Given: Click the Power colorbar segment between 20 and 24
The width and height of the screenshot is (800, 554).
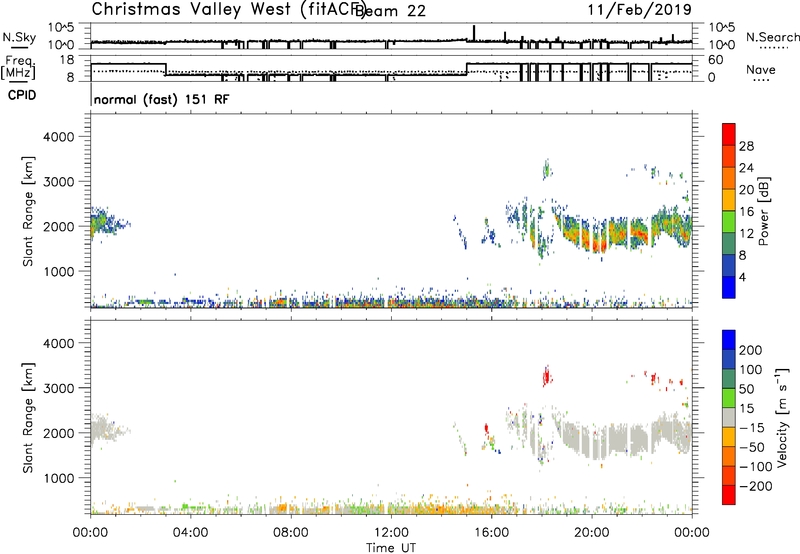Looking at the screenshot, I should coord(729,178).
